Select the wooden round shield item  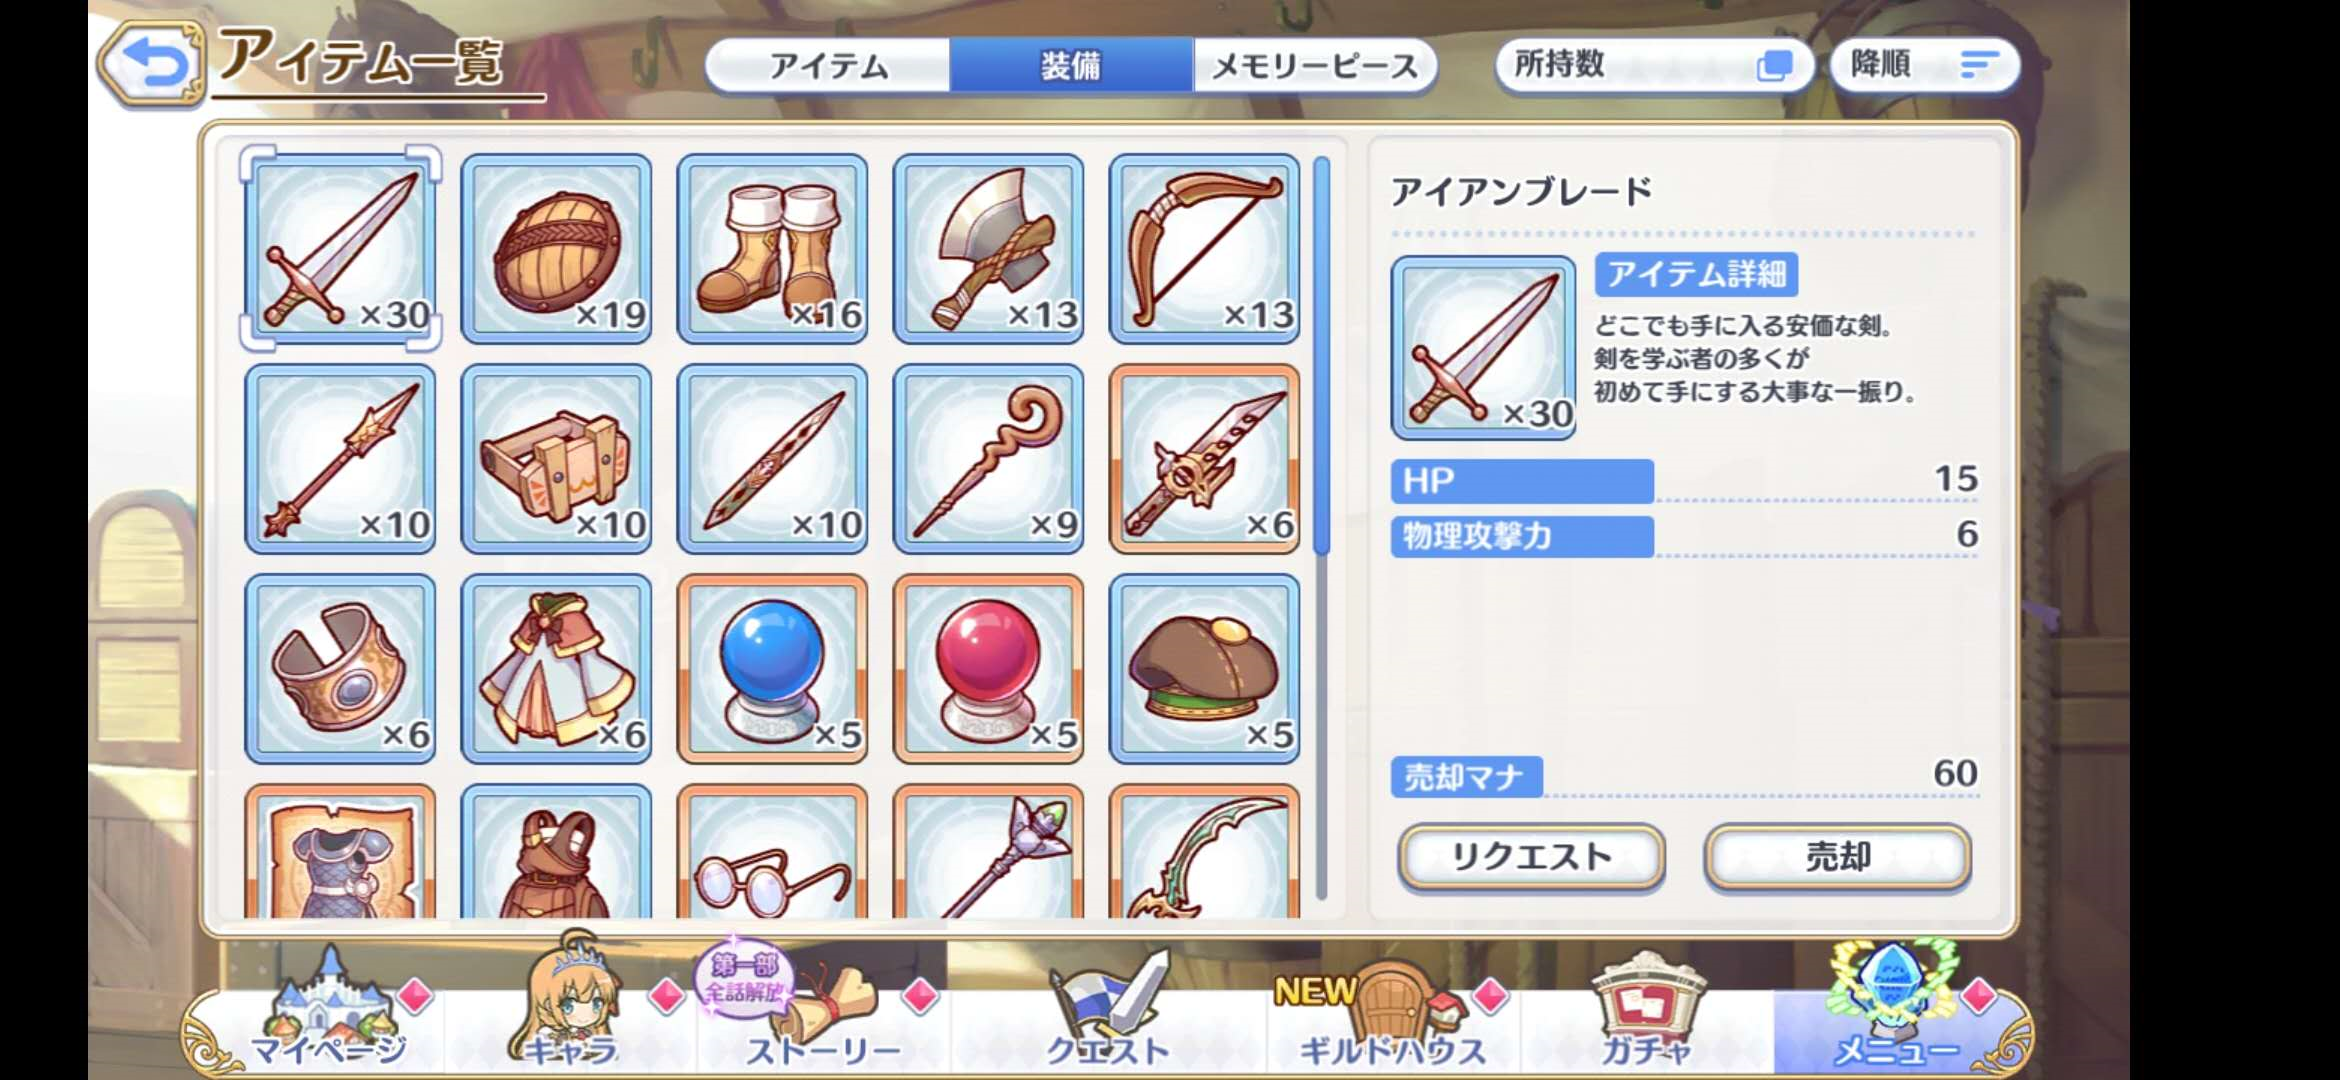point(556,249)
